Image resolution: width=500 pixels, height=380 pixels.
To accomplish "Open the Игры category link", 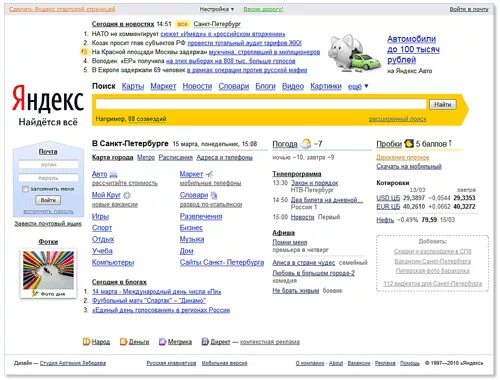I will [100, 217].
